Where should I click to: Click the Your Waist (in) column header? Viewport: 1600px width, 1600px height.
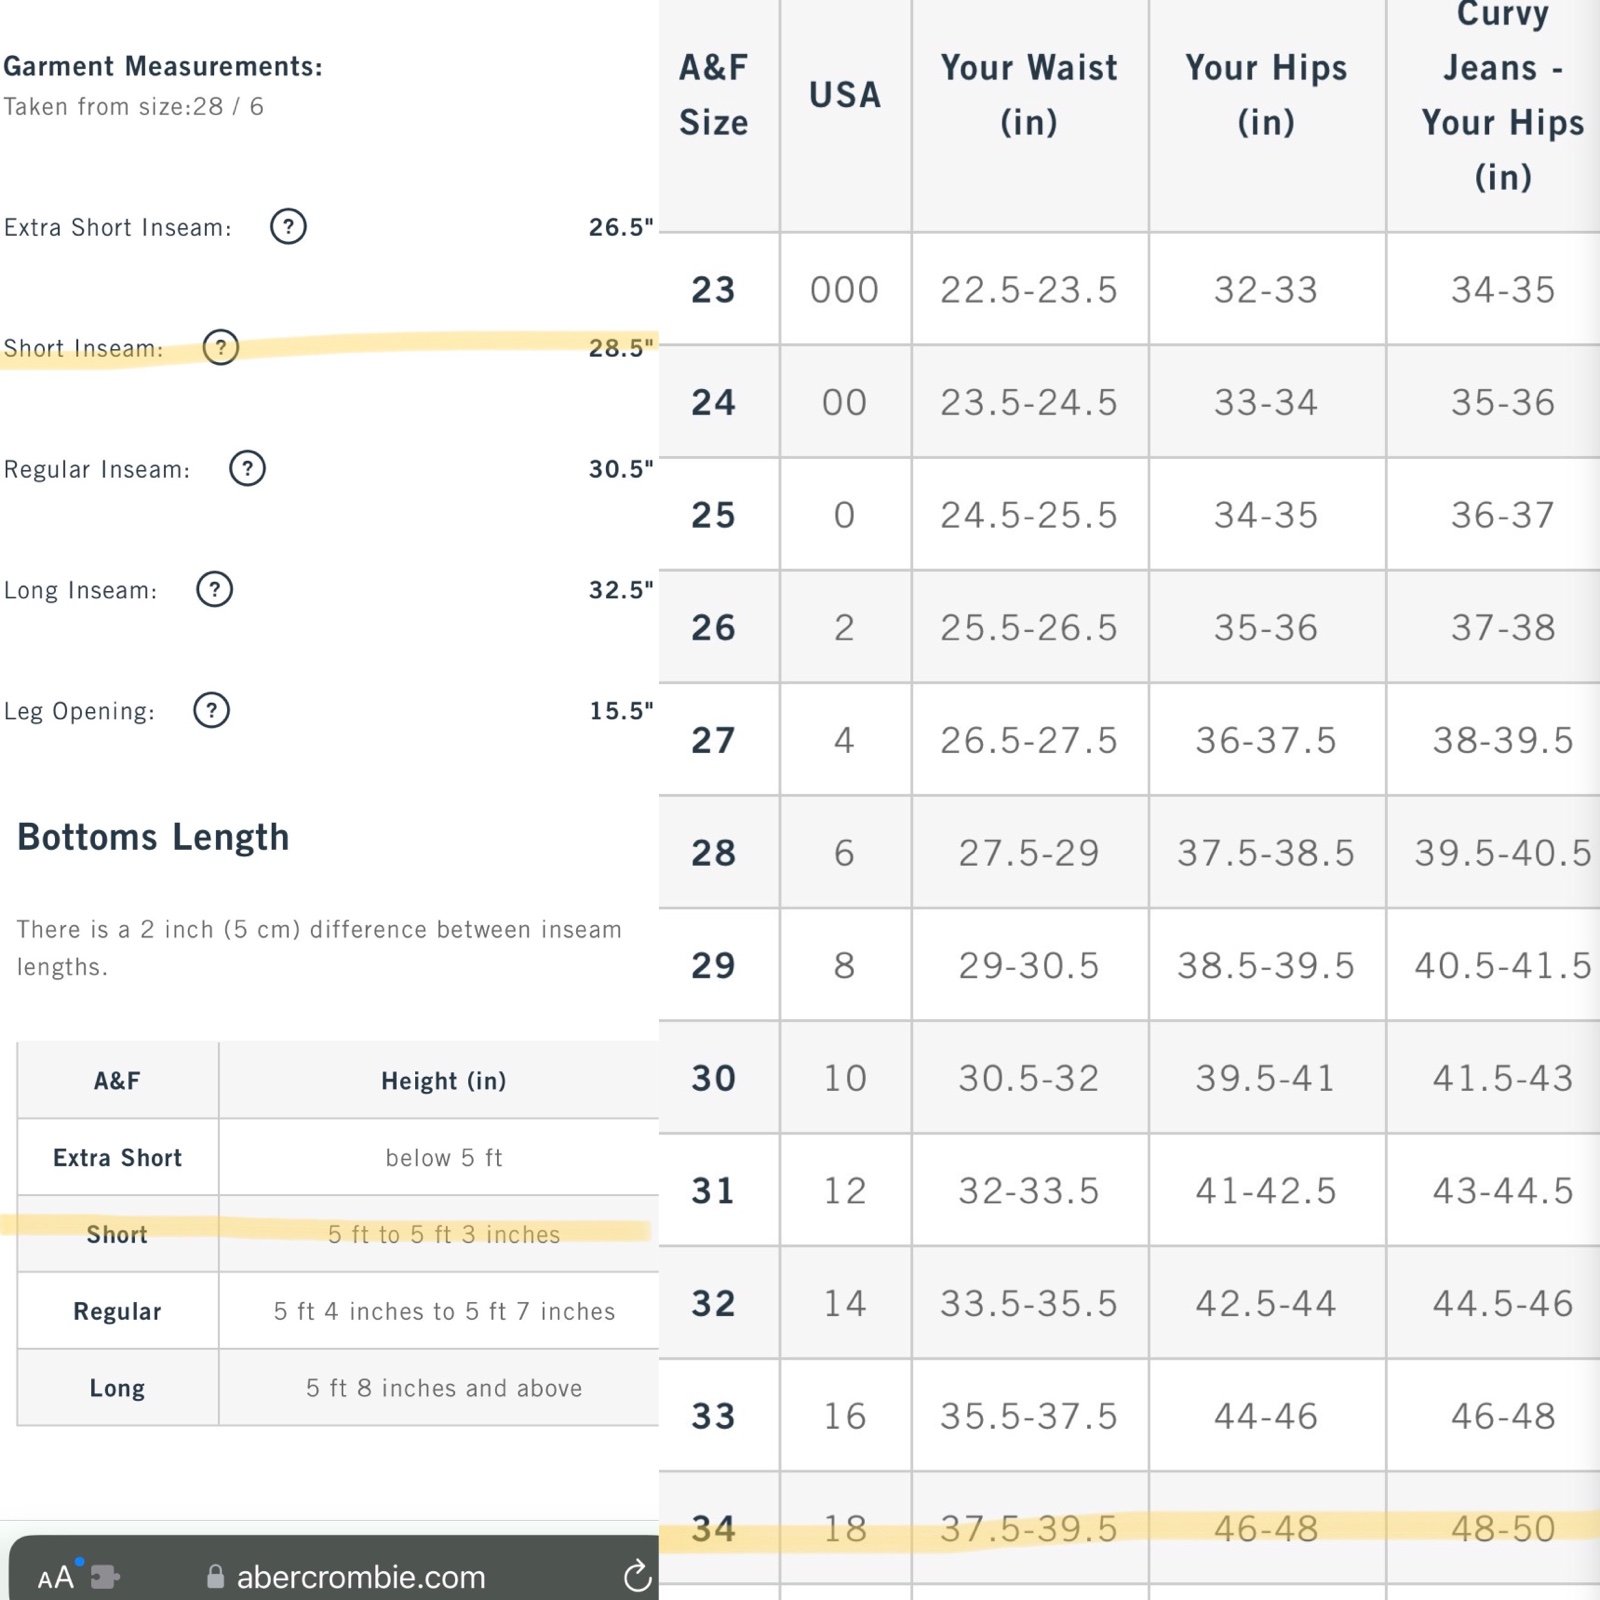click(x=1029, y=95)
